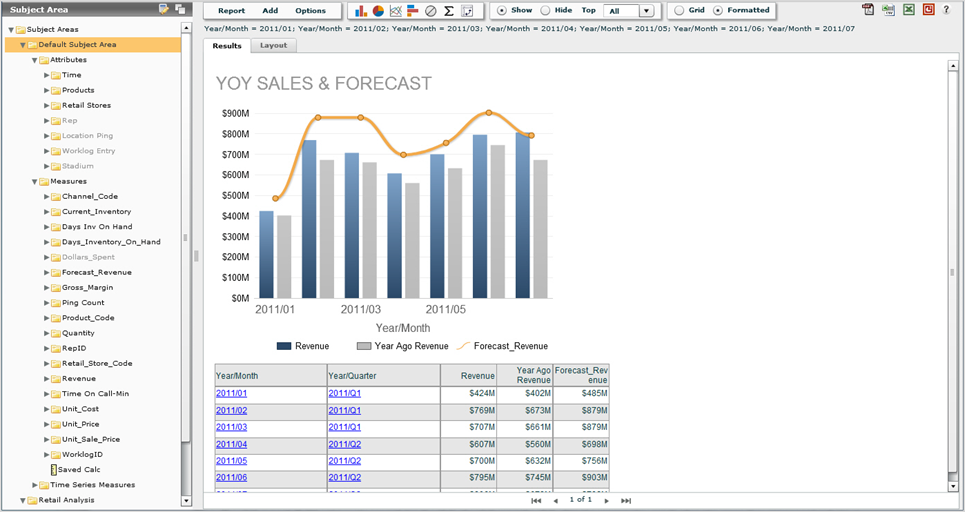Expand the Time attribute folder
The width and height of the screenshot is (965, 512).
(46, 75)
